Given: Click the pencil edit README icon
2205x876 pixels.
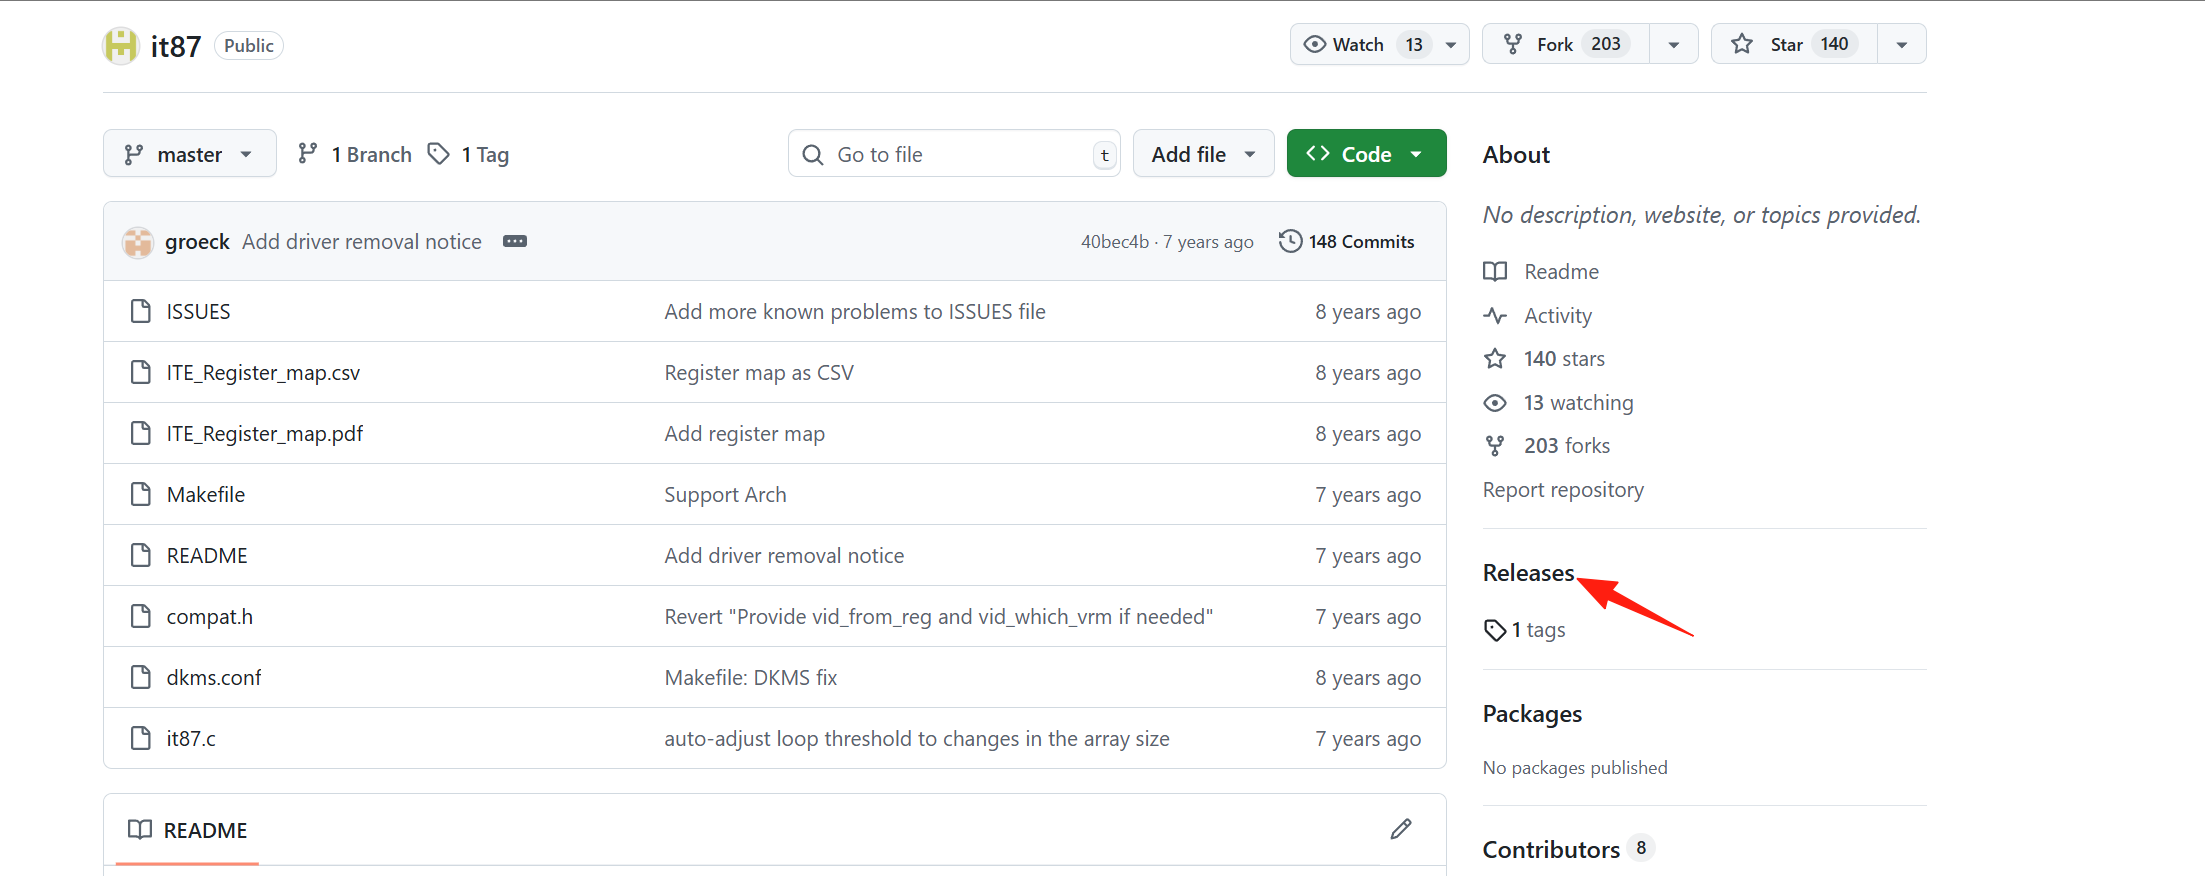Looking at the screenshot, I should click(x=1401, y=829).
